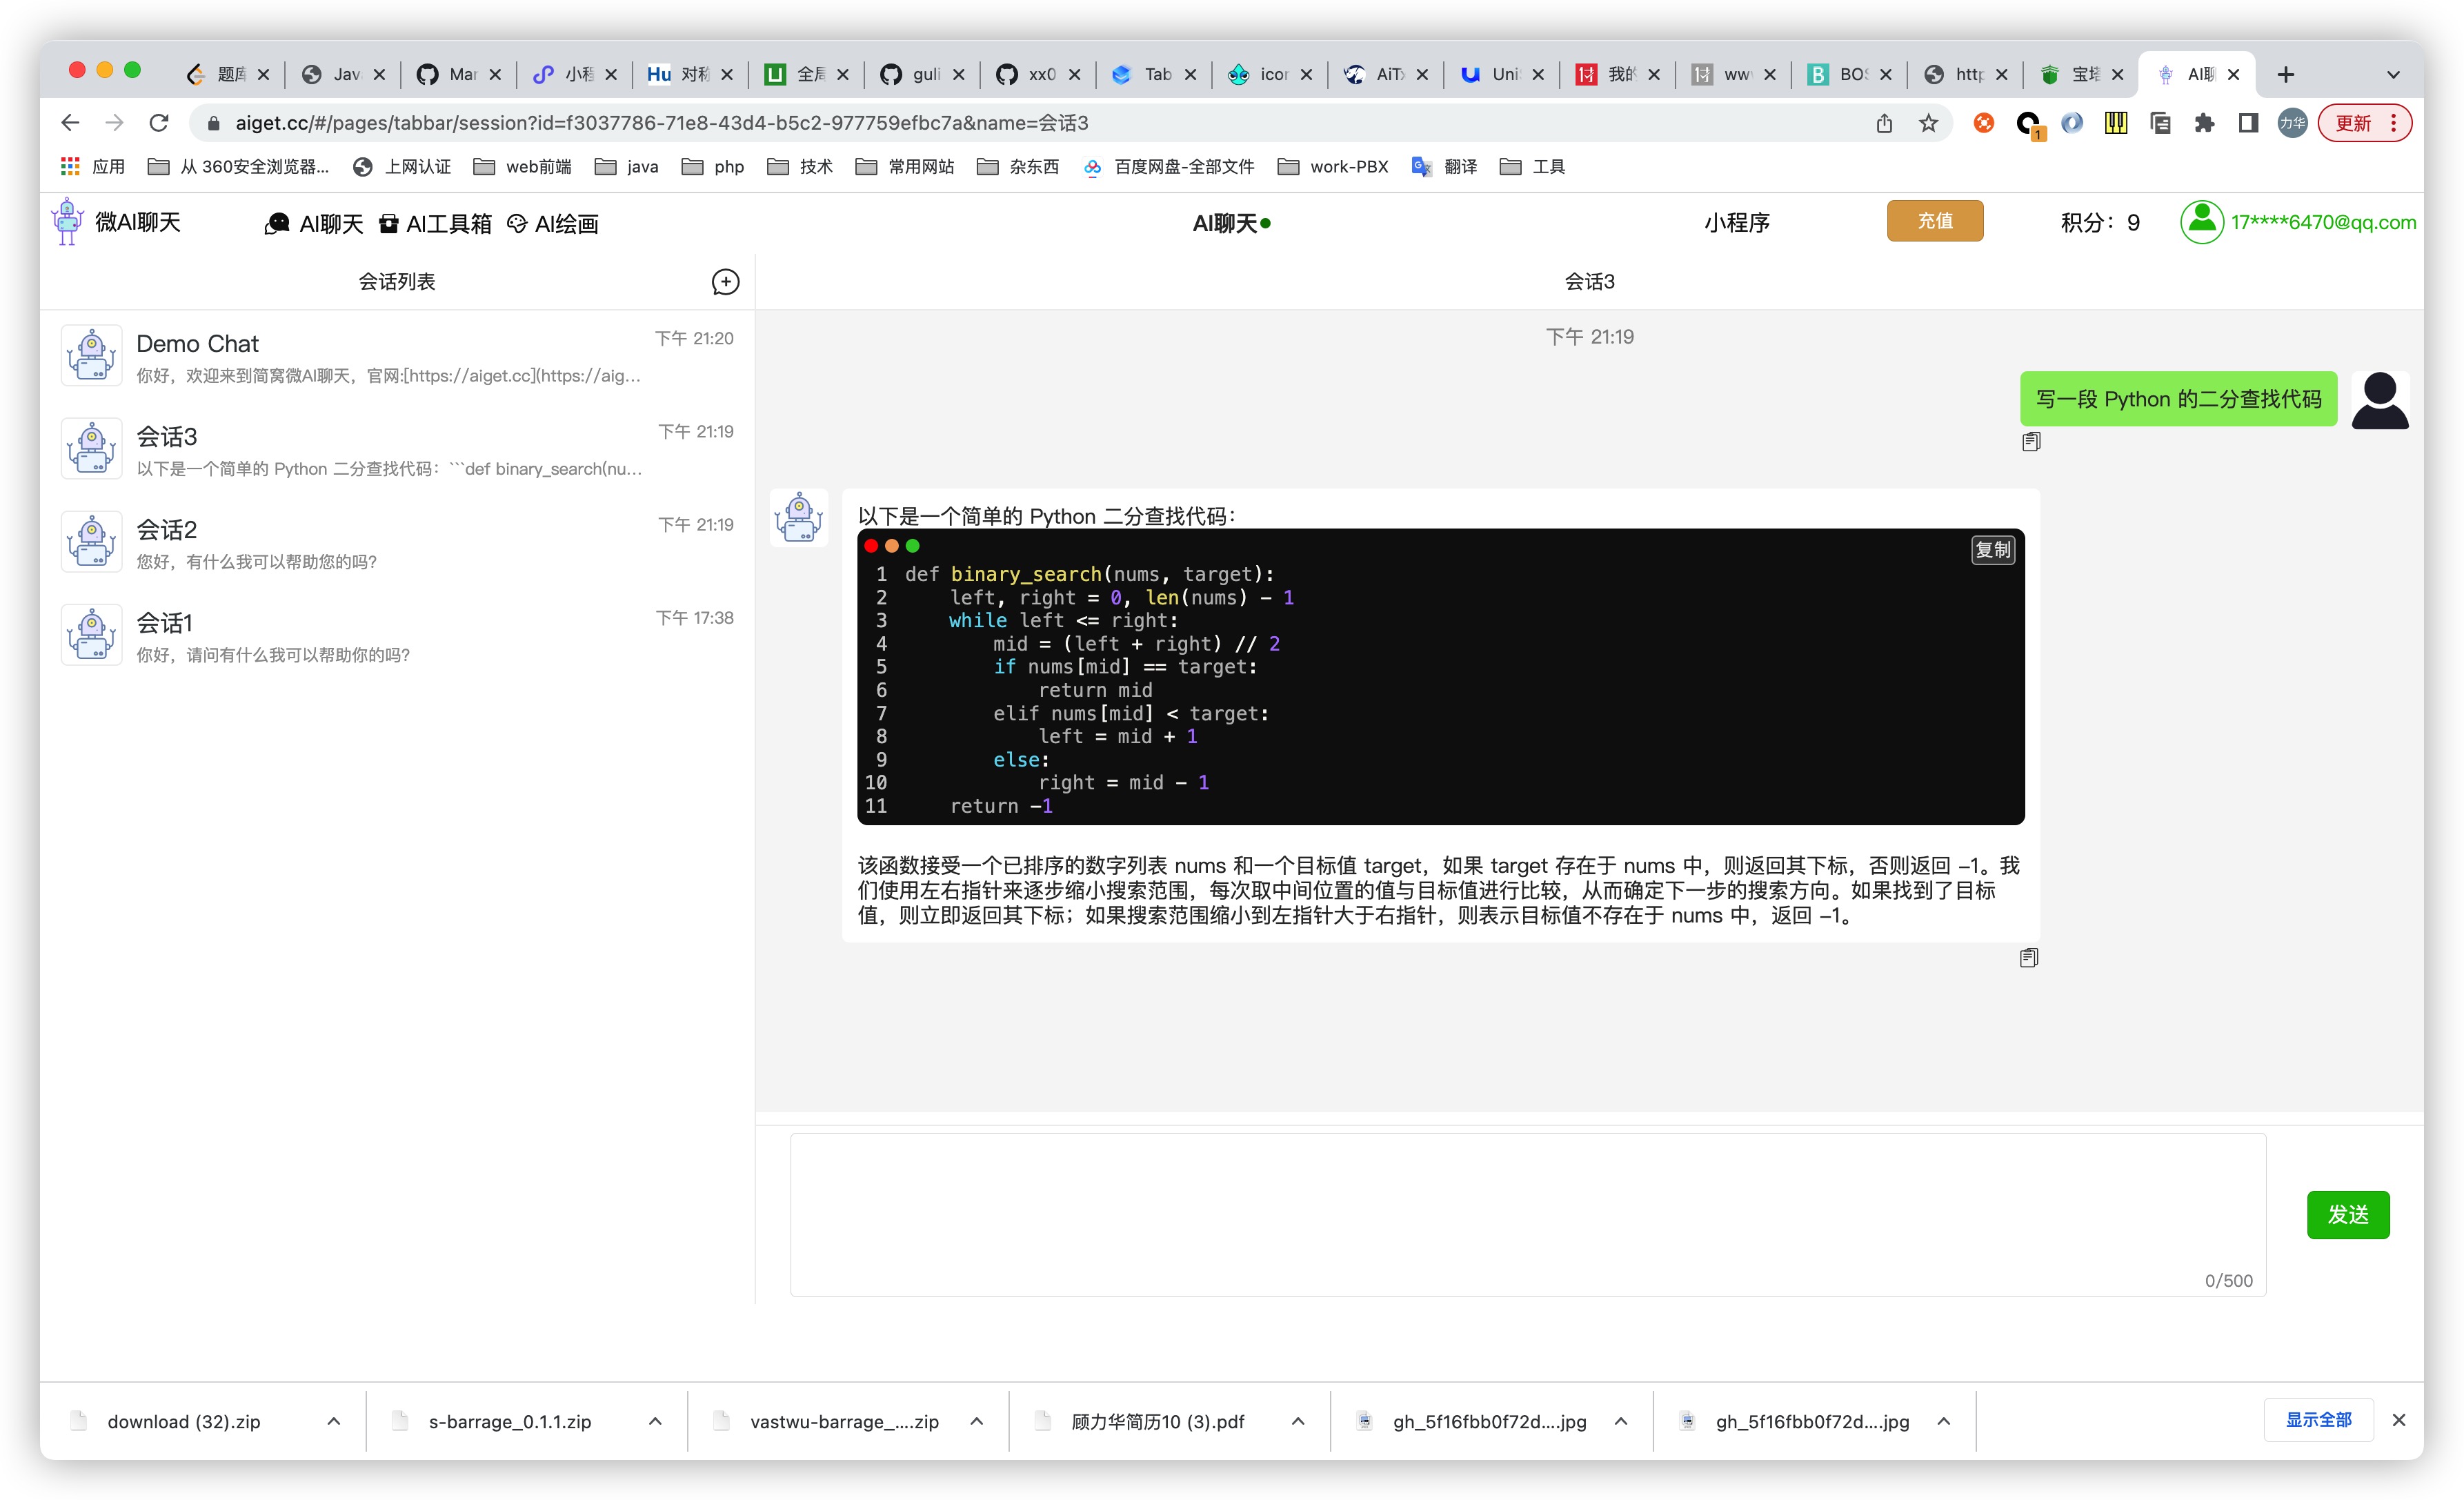The height and width of the screenshot is (1500, 2464).
Task: Copy the user's Python question message
Action: 2030,442
